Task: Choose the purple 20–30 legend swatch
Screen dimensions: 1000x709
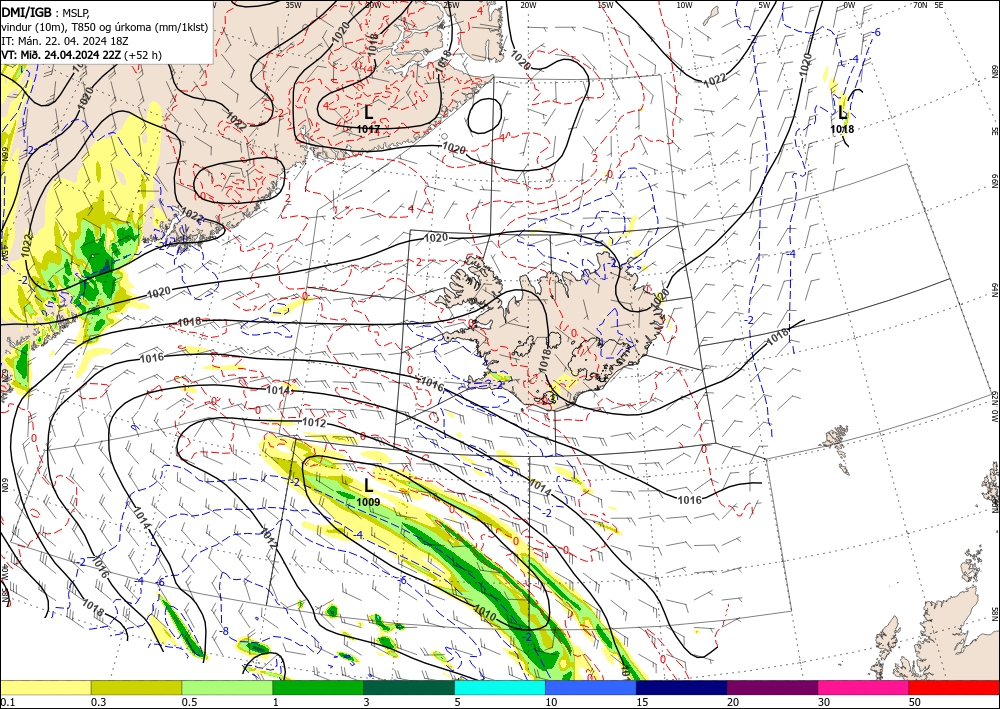Action: point(772,687)
